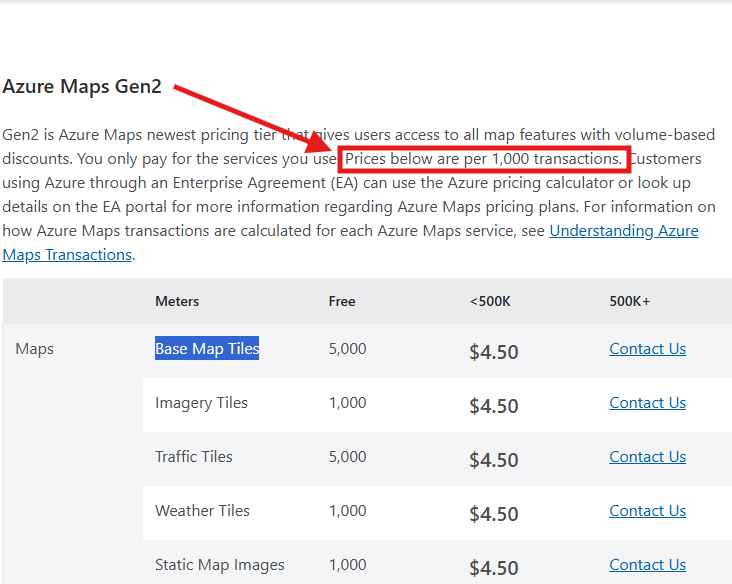
Task: Click the $4.50 price for Weather Tiles
Action: tap(494, 514)
